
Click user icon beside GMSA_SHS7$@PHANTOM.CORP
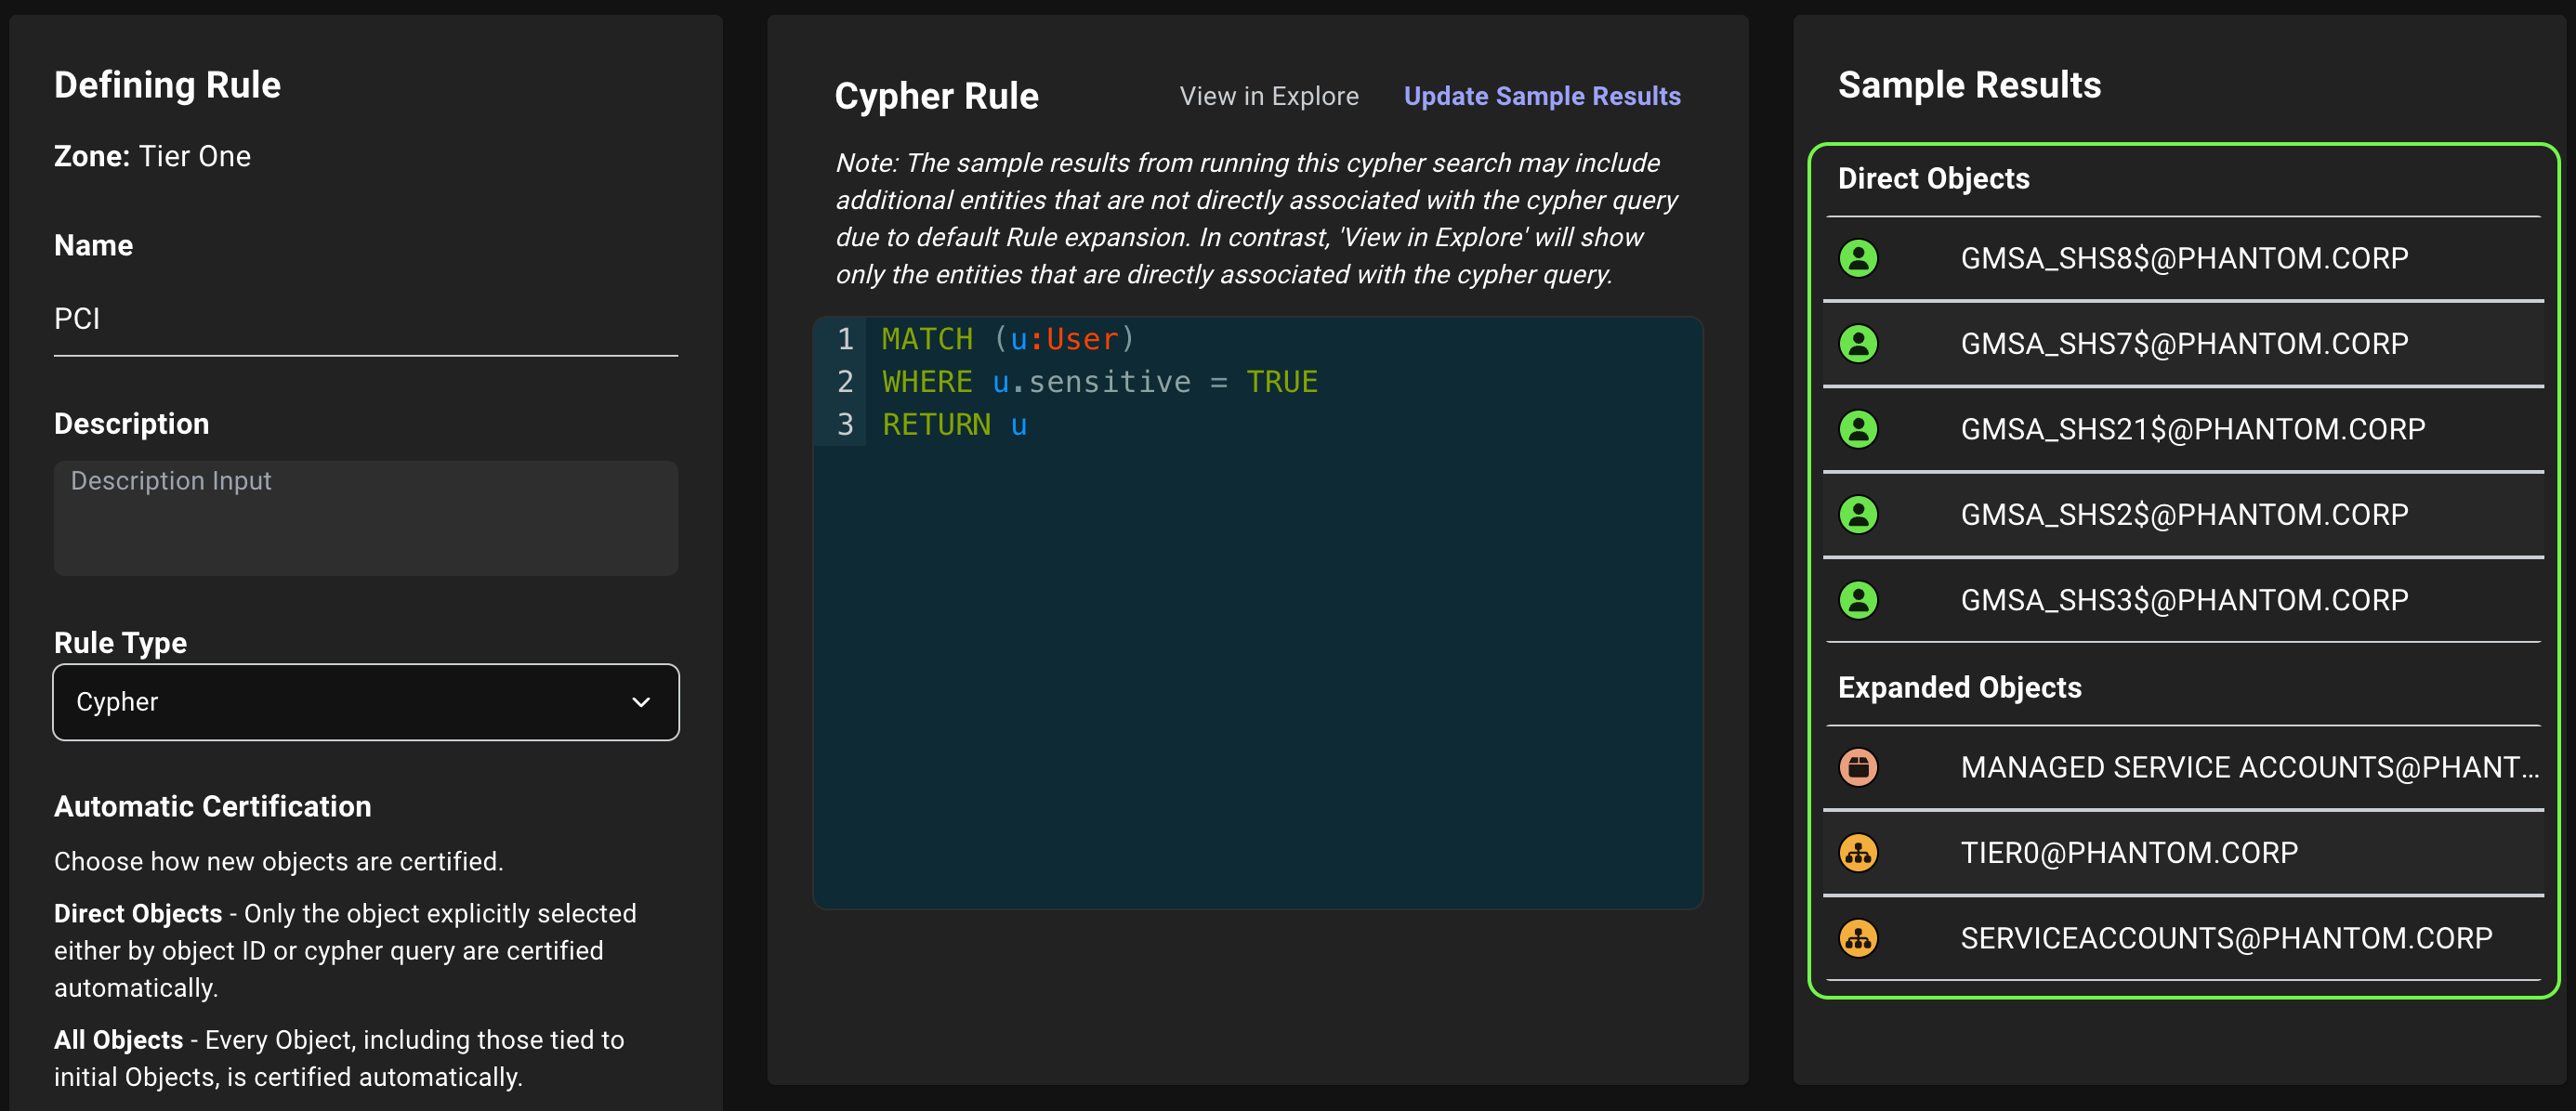coord(1858,344)
